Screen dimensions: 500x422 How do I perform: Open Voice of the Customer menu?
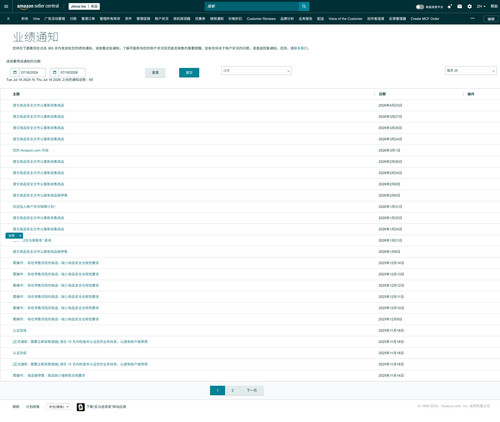point(345,19)
